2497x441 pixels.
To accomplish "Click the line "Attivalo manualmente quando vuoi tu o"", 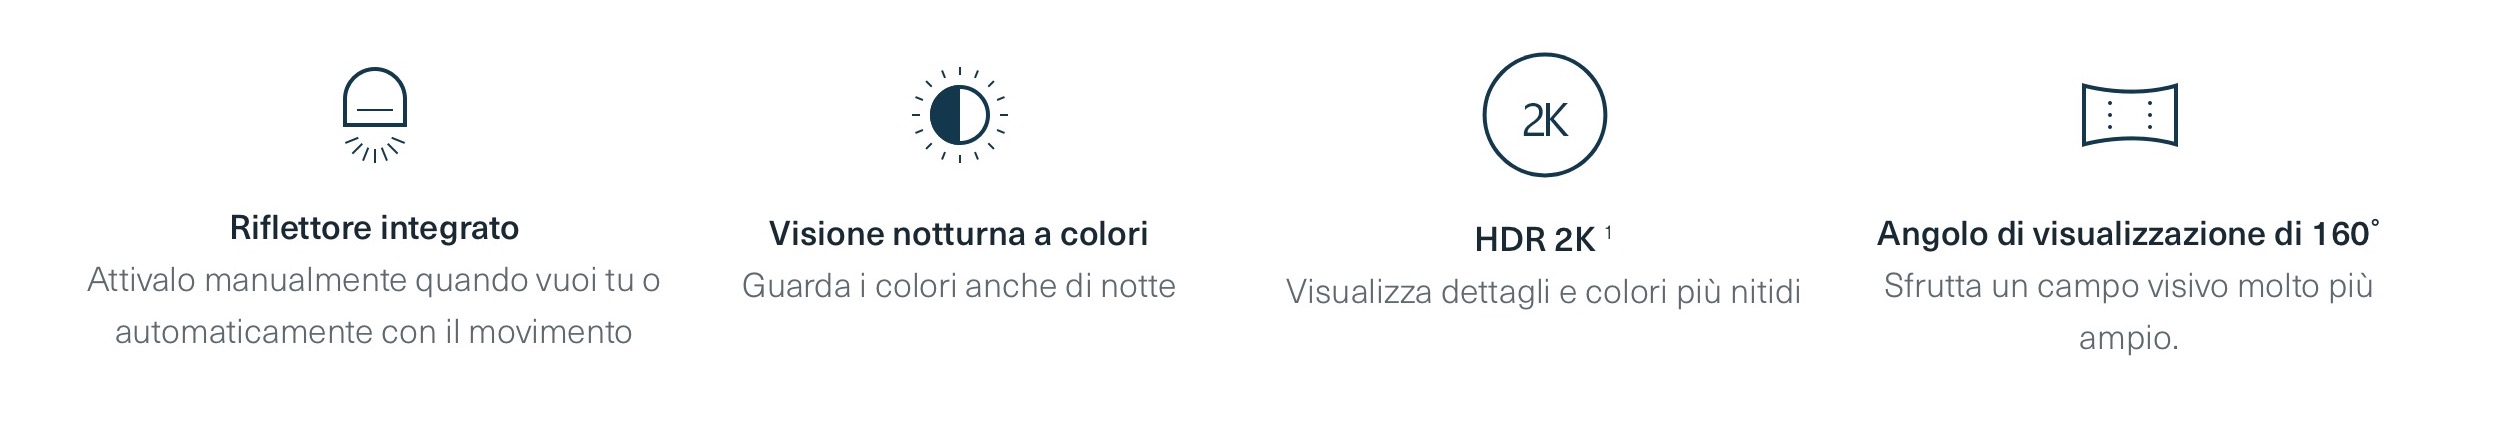I will [x=374, y=280].
